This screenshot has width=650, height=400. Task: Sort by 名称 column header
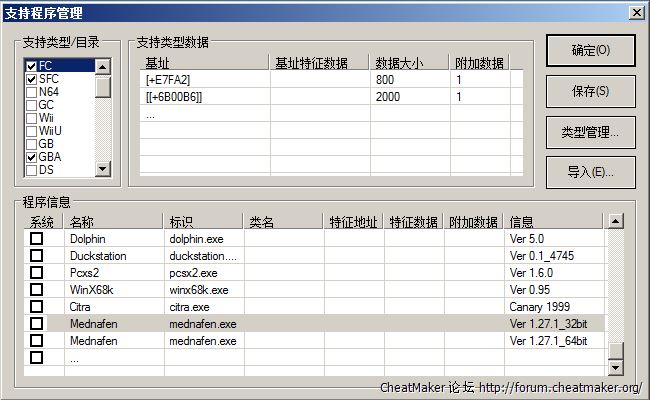tap(82, 222)
